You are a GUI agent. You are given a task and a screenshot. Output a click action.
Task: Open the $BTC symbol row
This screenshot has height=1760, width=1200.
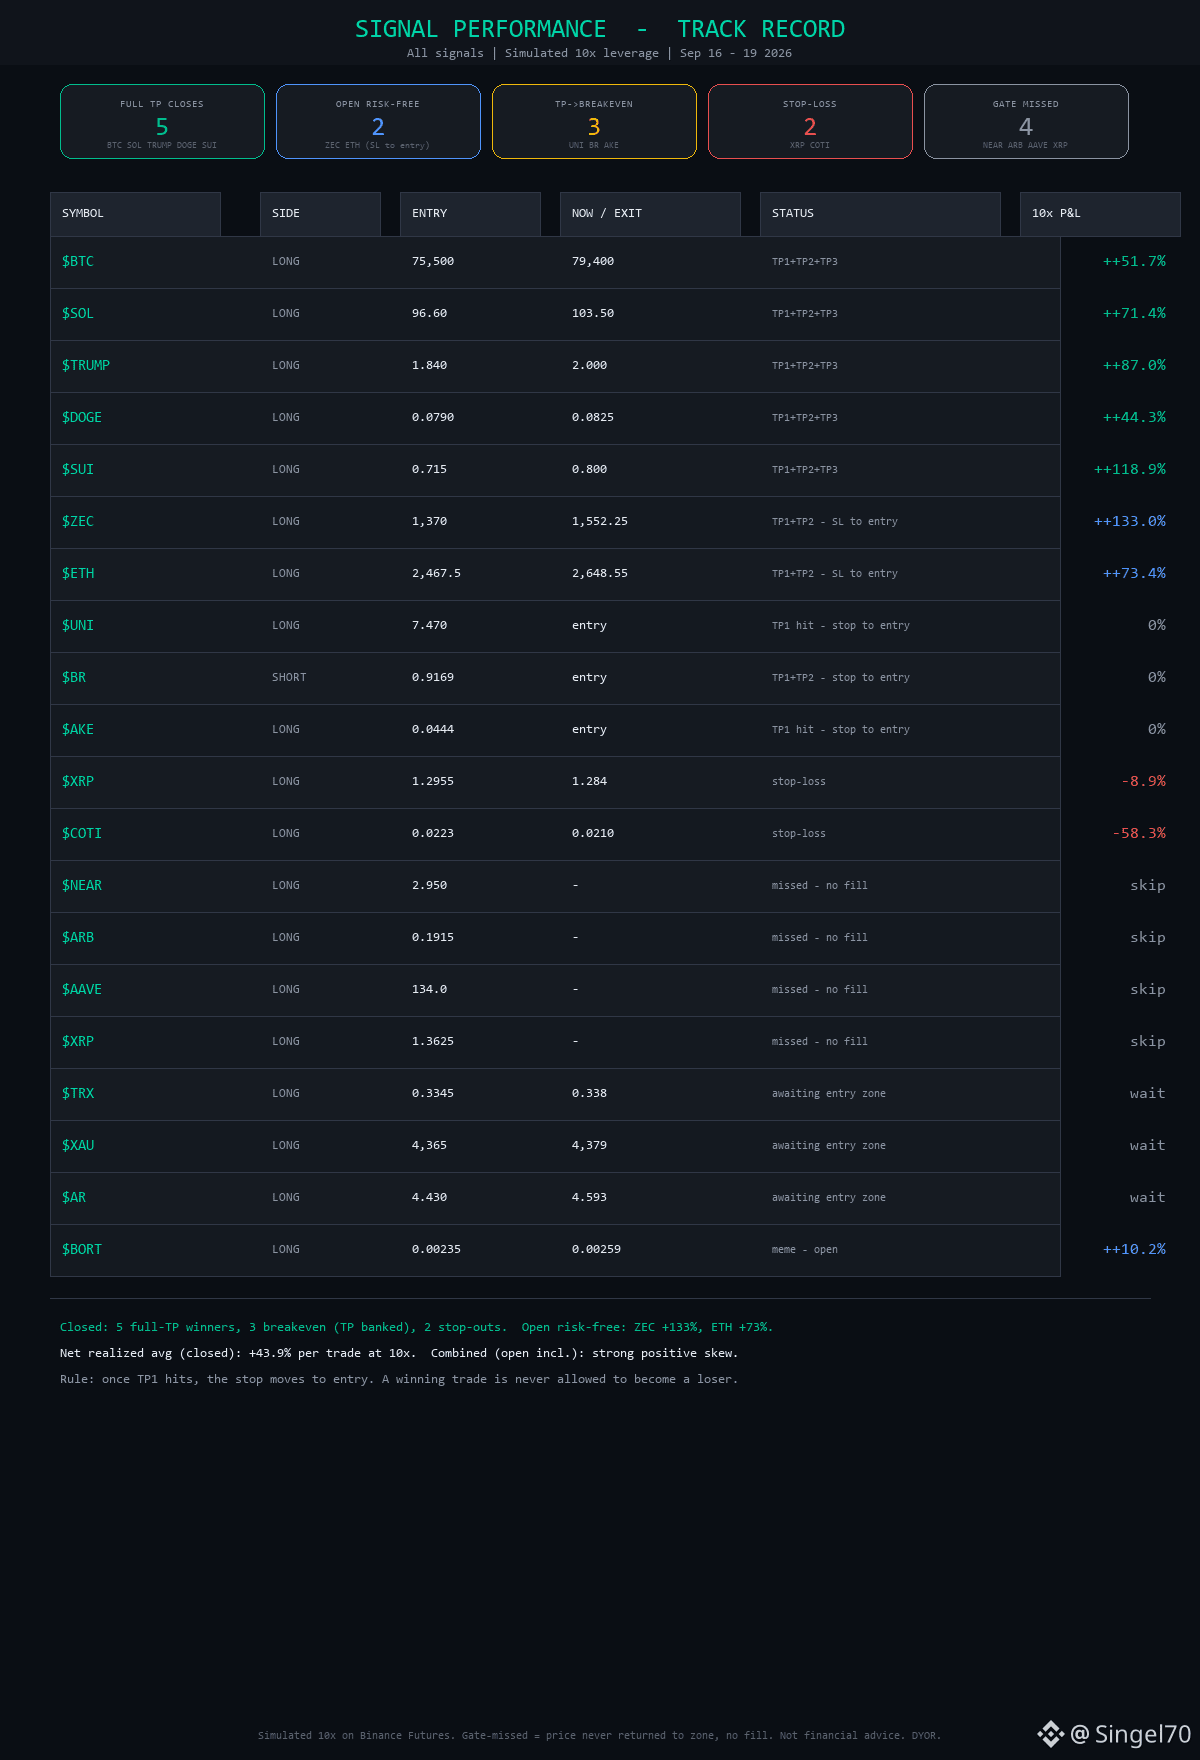click(555, 262)
